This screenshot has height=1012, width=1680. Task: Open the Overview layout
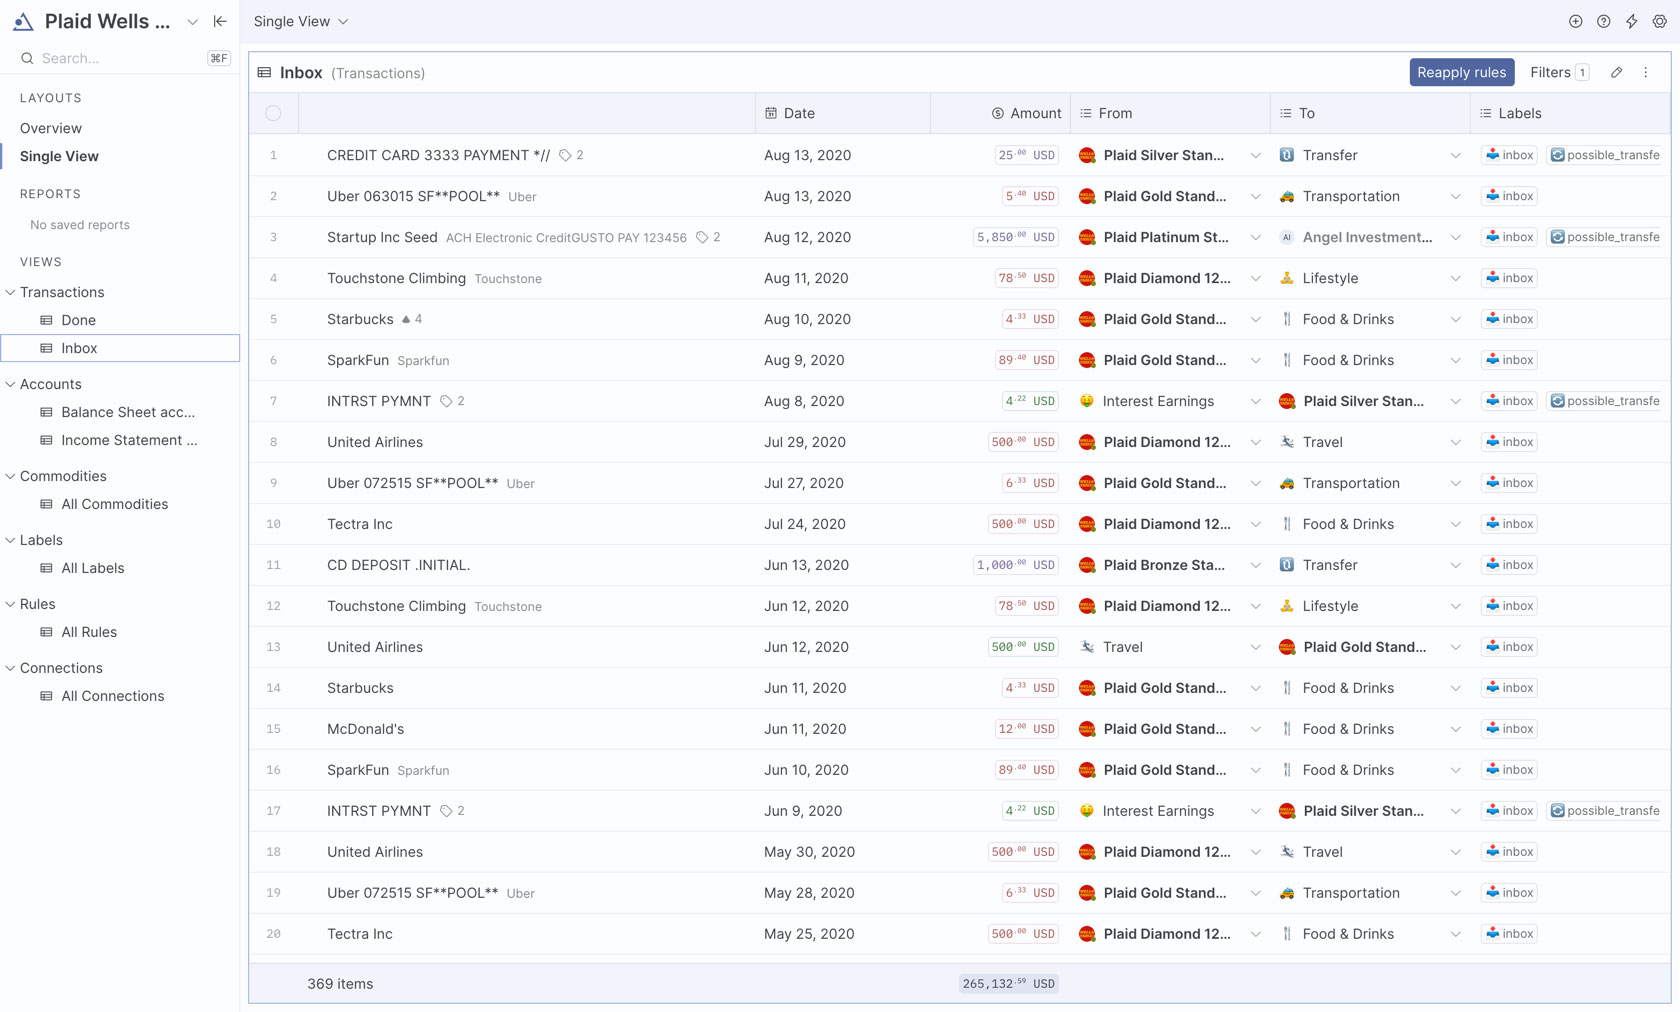(x=51, y=128)
